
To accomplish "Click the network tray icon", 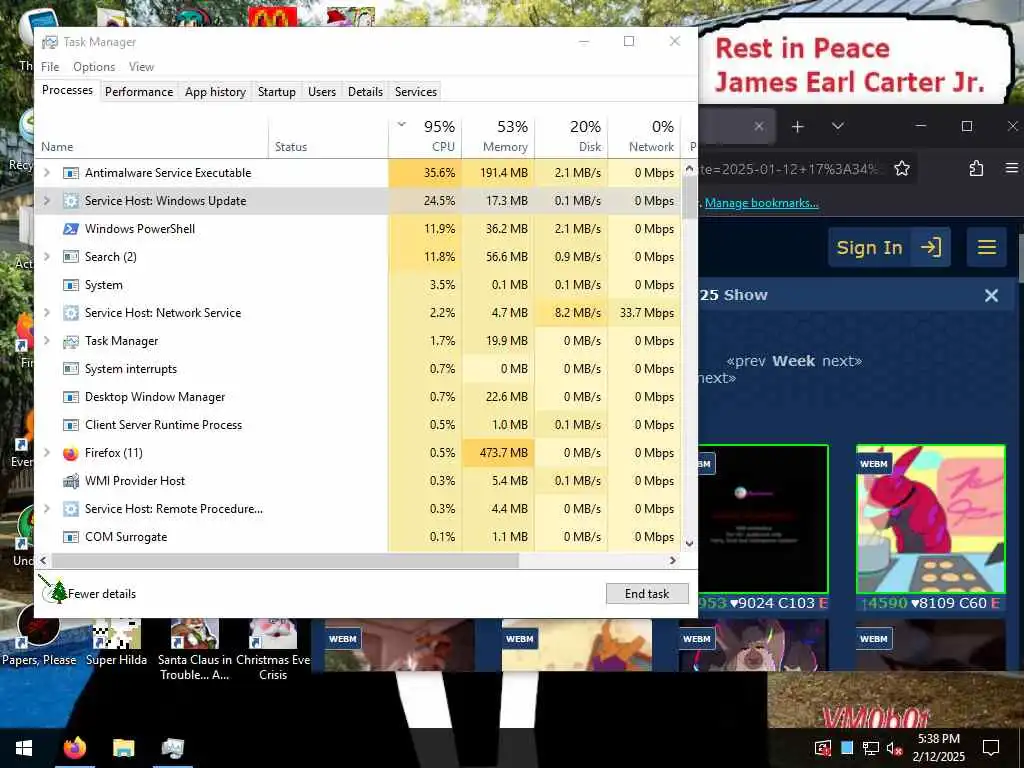I will (x=871, y=748).
